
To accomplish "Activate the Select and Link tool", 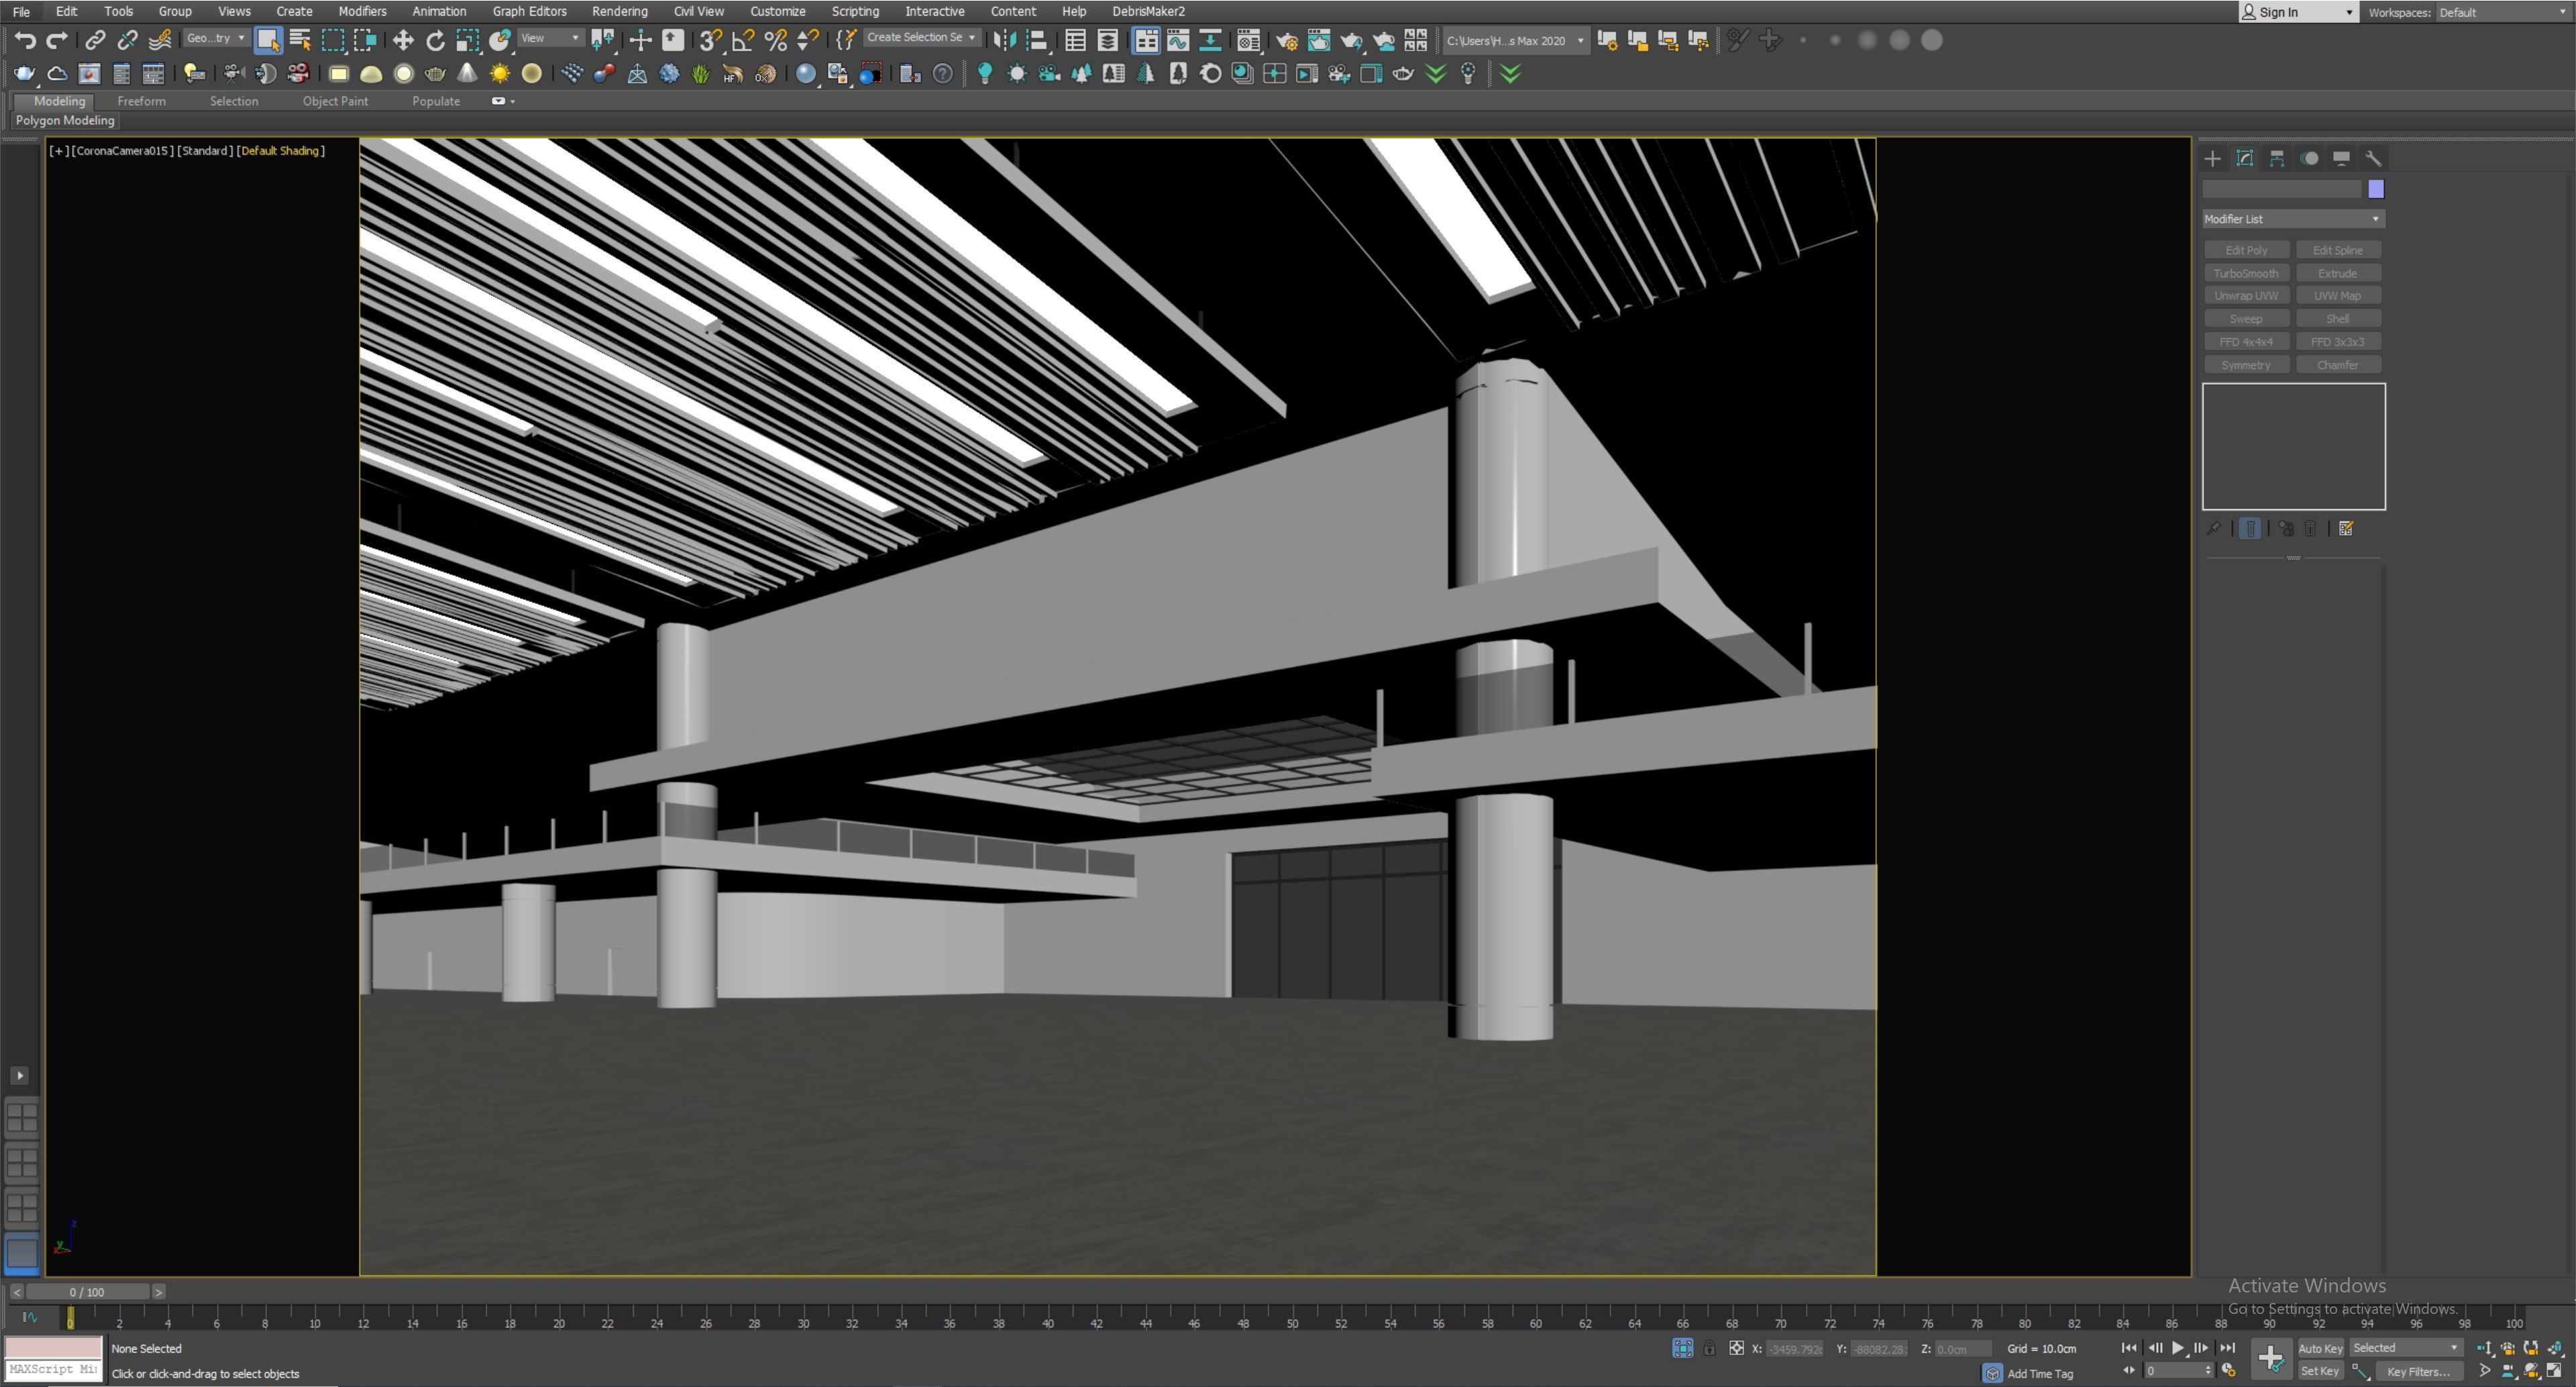I will click(95, 40).
